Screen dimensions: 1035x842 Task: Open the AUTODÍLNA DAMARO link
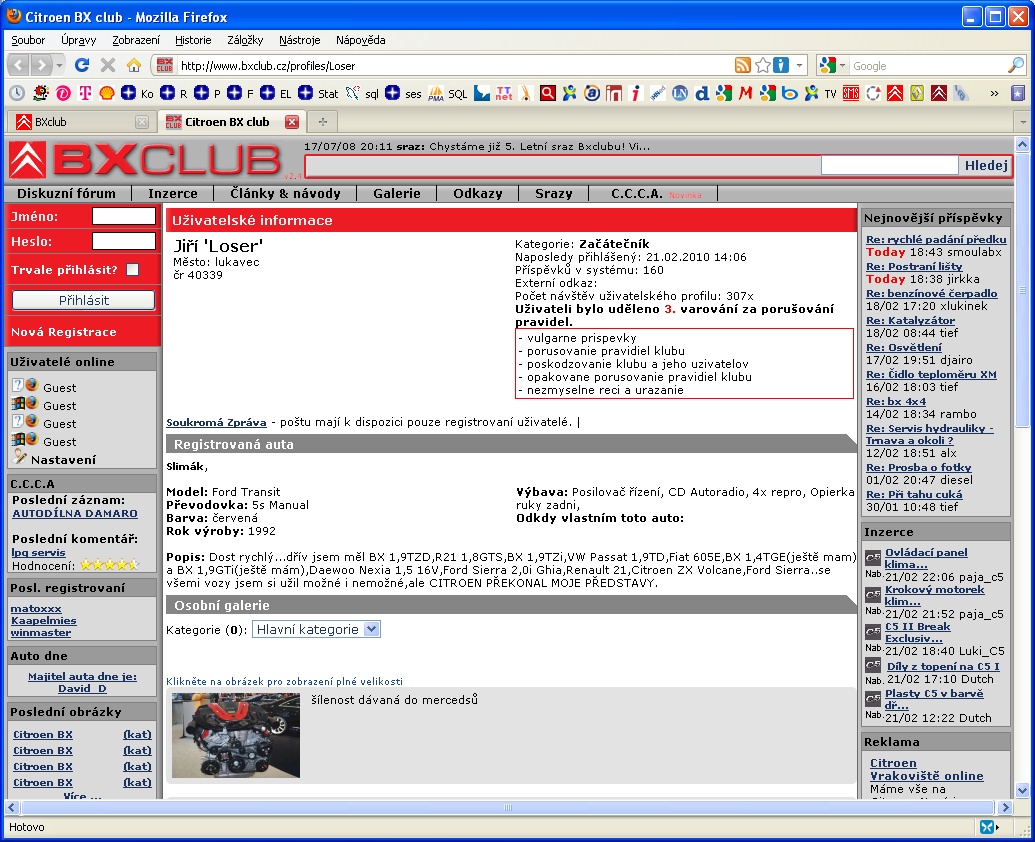point(75,513)
